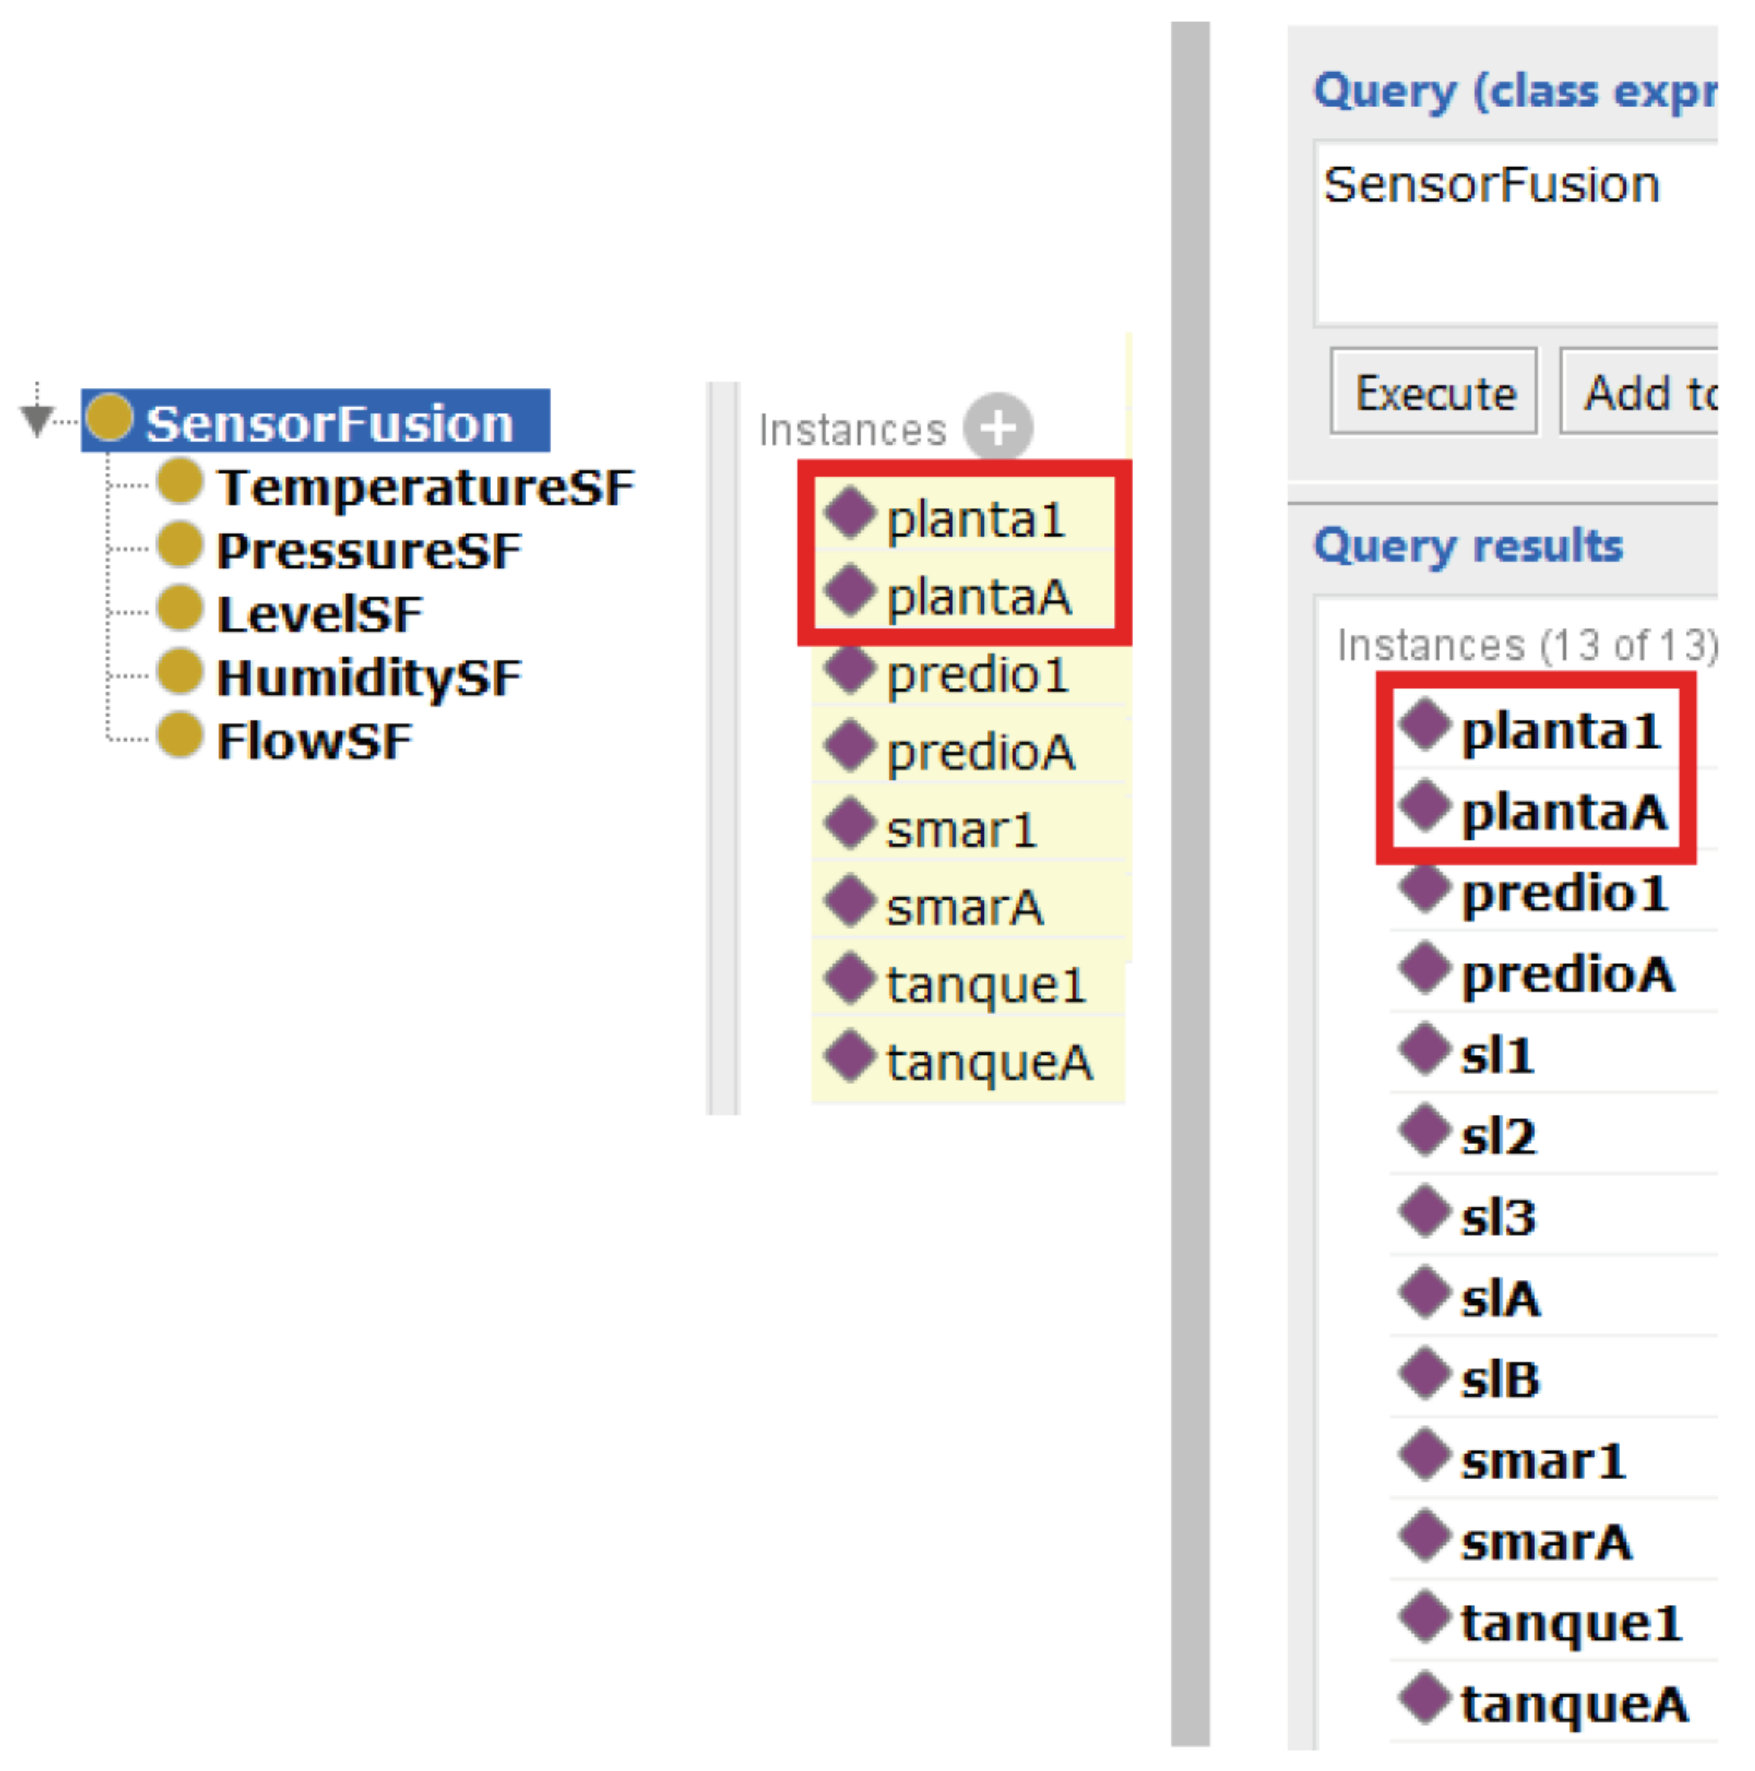Screen dimensions: 1755x1771
Task: Open the PressureSF subclass
Action: (x=368, y=550)
